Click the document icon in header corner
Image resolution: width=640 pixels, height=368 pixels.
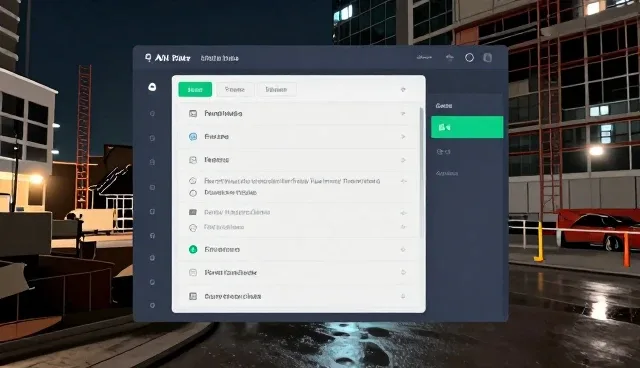tap(487, 58)
